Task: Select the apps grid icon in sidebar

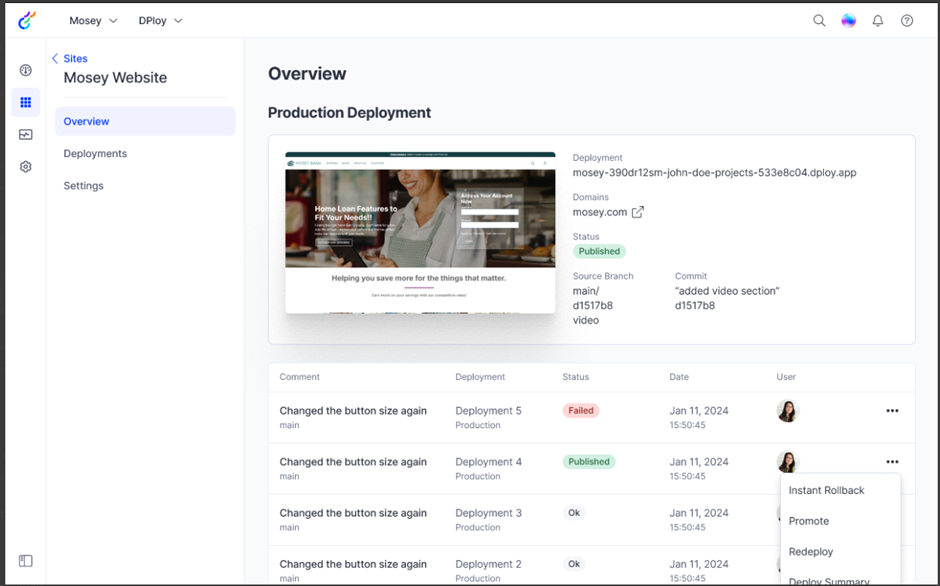Action: coord(26,102)
